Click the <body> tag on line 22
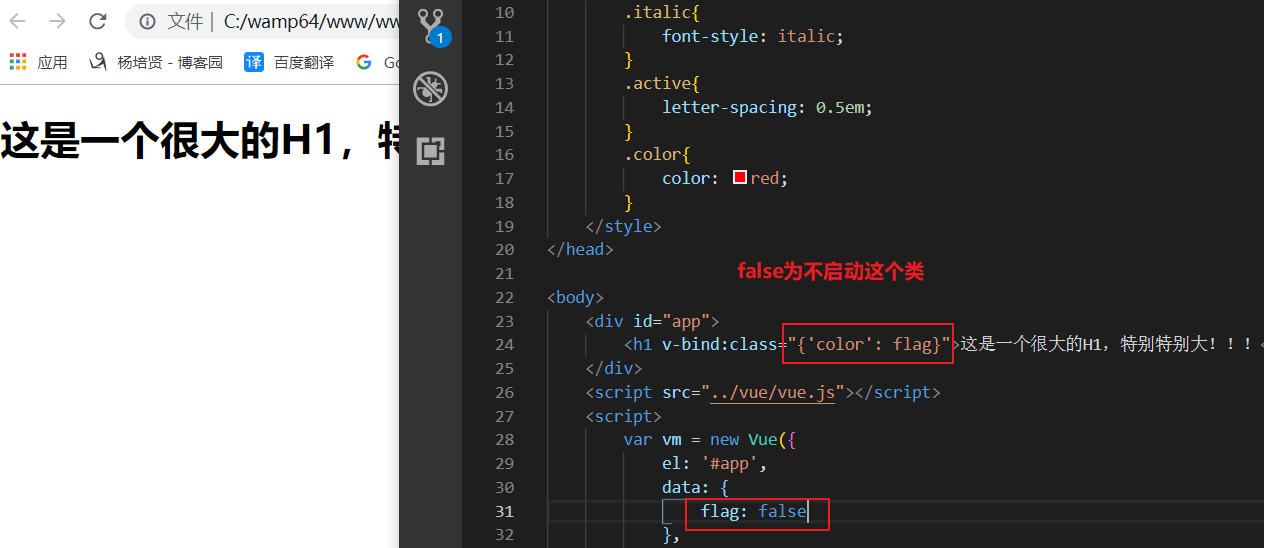Screen dimensions: 1264x548 576,297
